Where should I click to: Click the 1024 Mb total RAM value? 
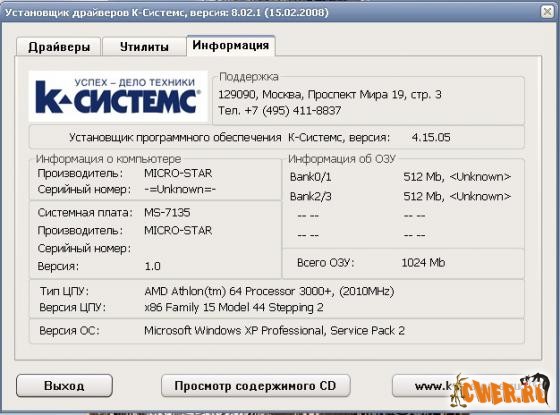[x=423, y=263]
